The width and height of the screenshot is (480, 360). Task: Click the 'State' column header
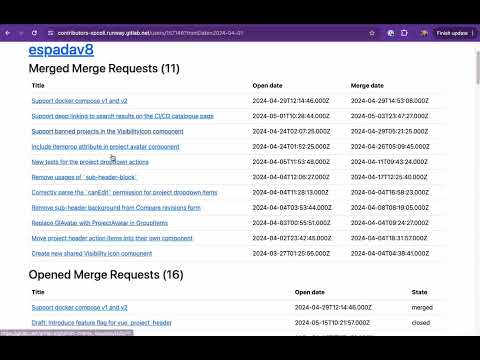pyautogui.click(x=419, y=292)
